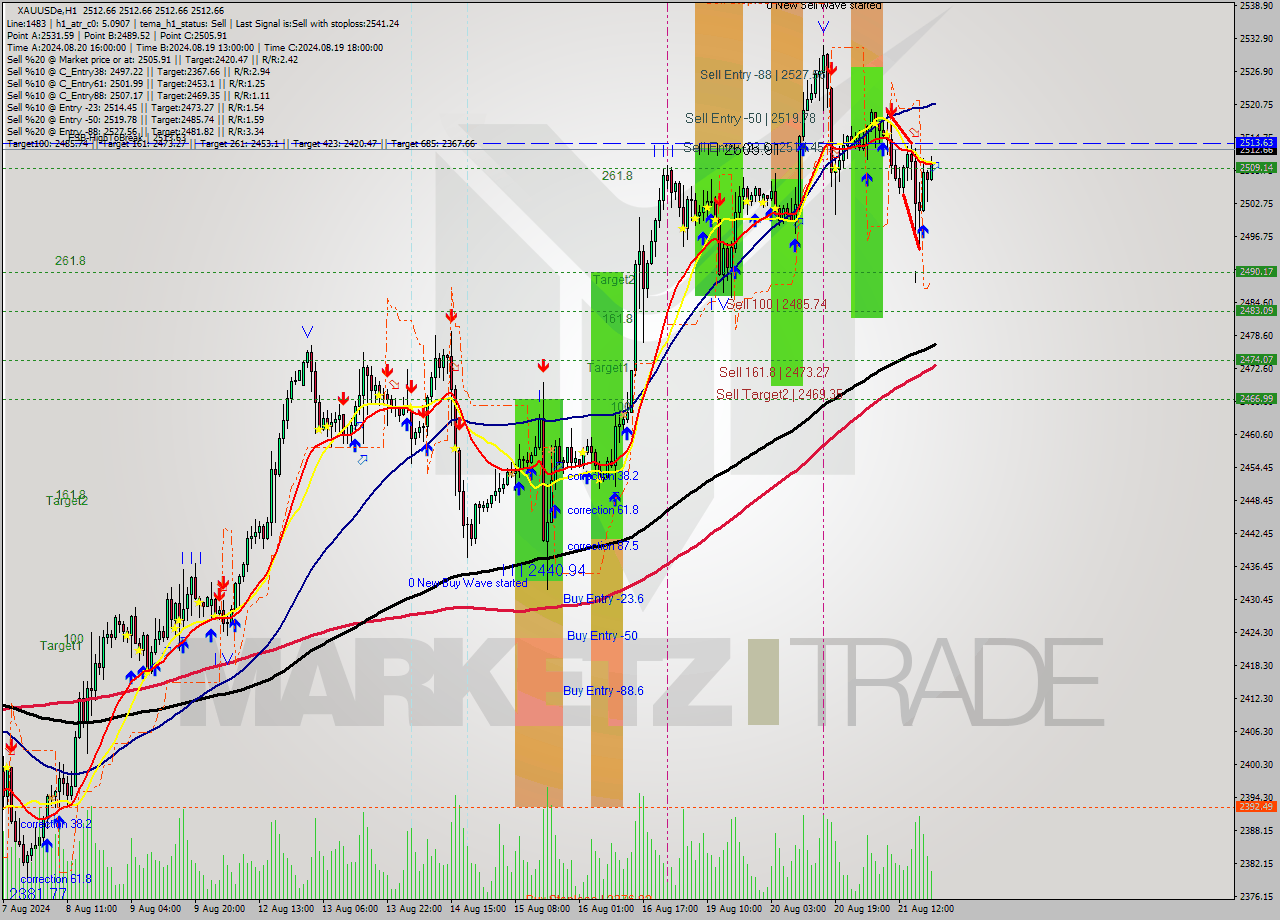Click the blue 2513.63 price tag on axis
This screenshot has width=1280, height=920.
pyautogui.click(x=1256, y=143)
